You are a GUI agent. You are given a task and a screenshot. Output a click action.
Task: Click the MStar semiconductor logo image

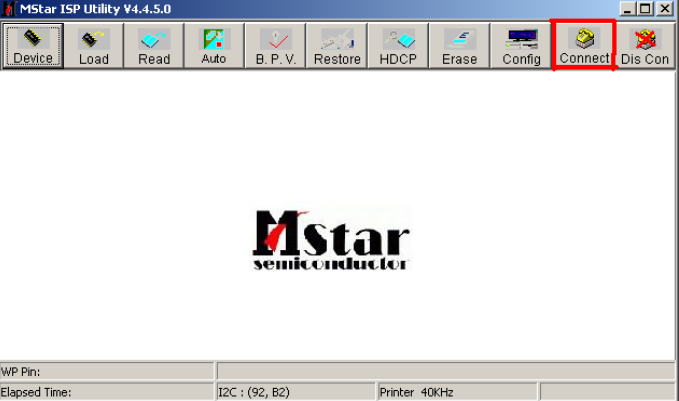(331, 240)
